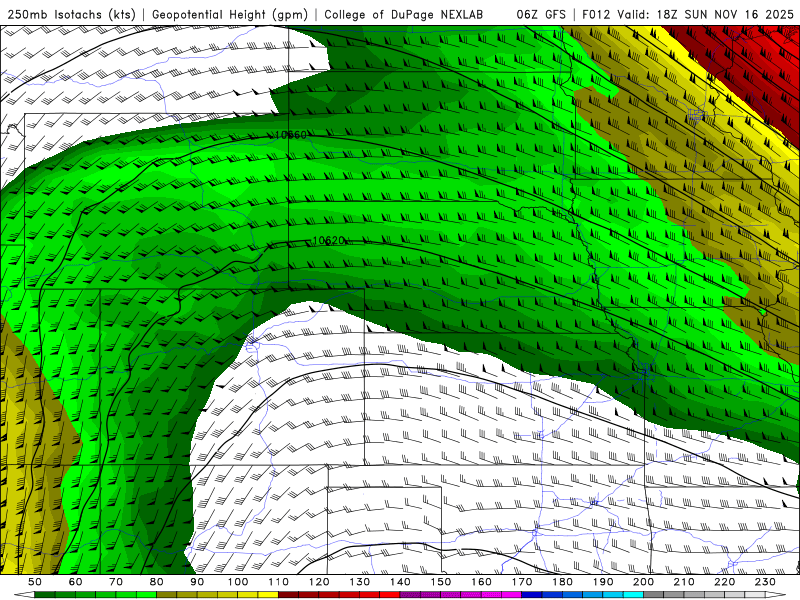This screenshot has width=800, height=600.
Task: Click the 'F012 Valid: 18Z SUN NOV 16 2025' text
Action: click(x=688, y=14)
